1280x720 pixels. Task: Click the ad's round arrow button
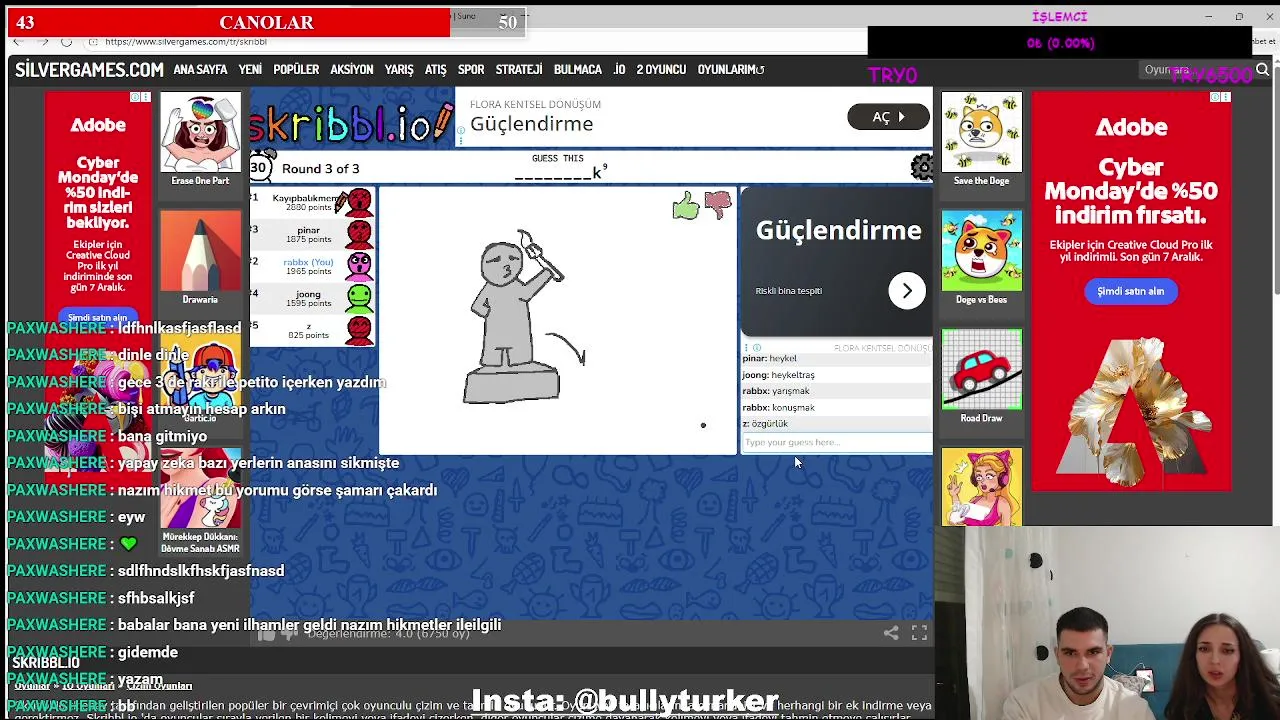(907, 291)
